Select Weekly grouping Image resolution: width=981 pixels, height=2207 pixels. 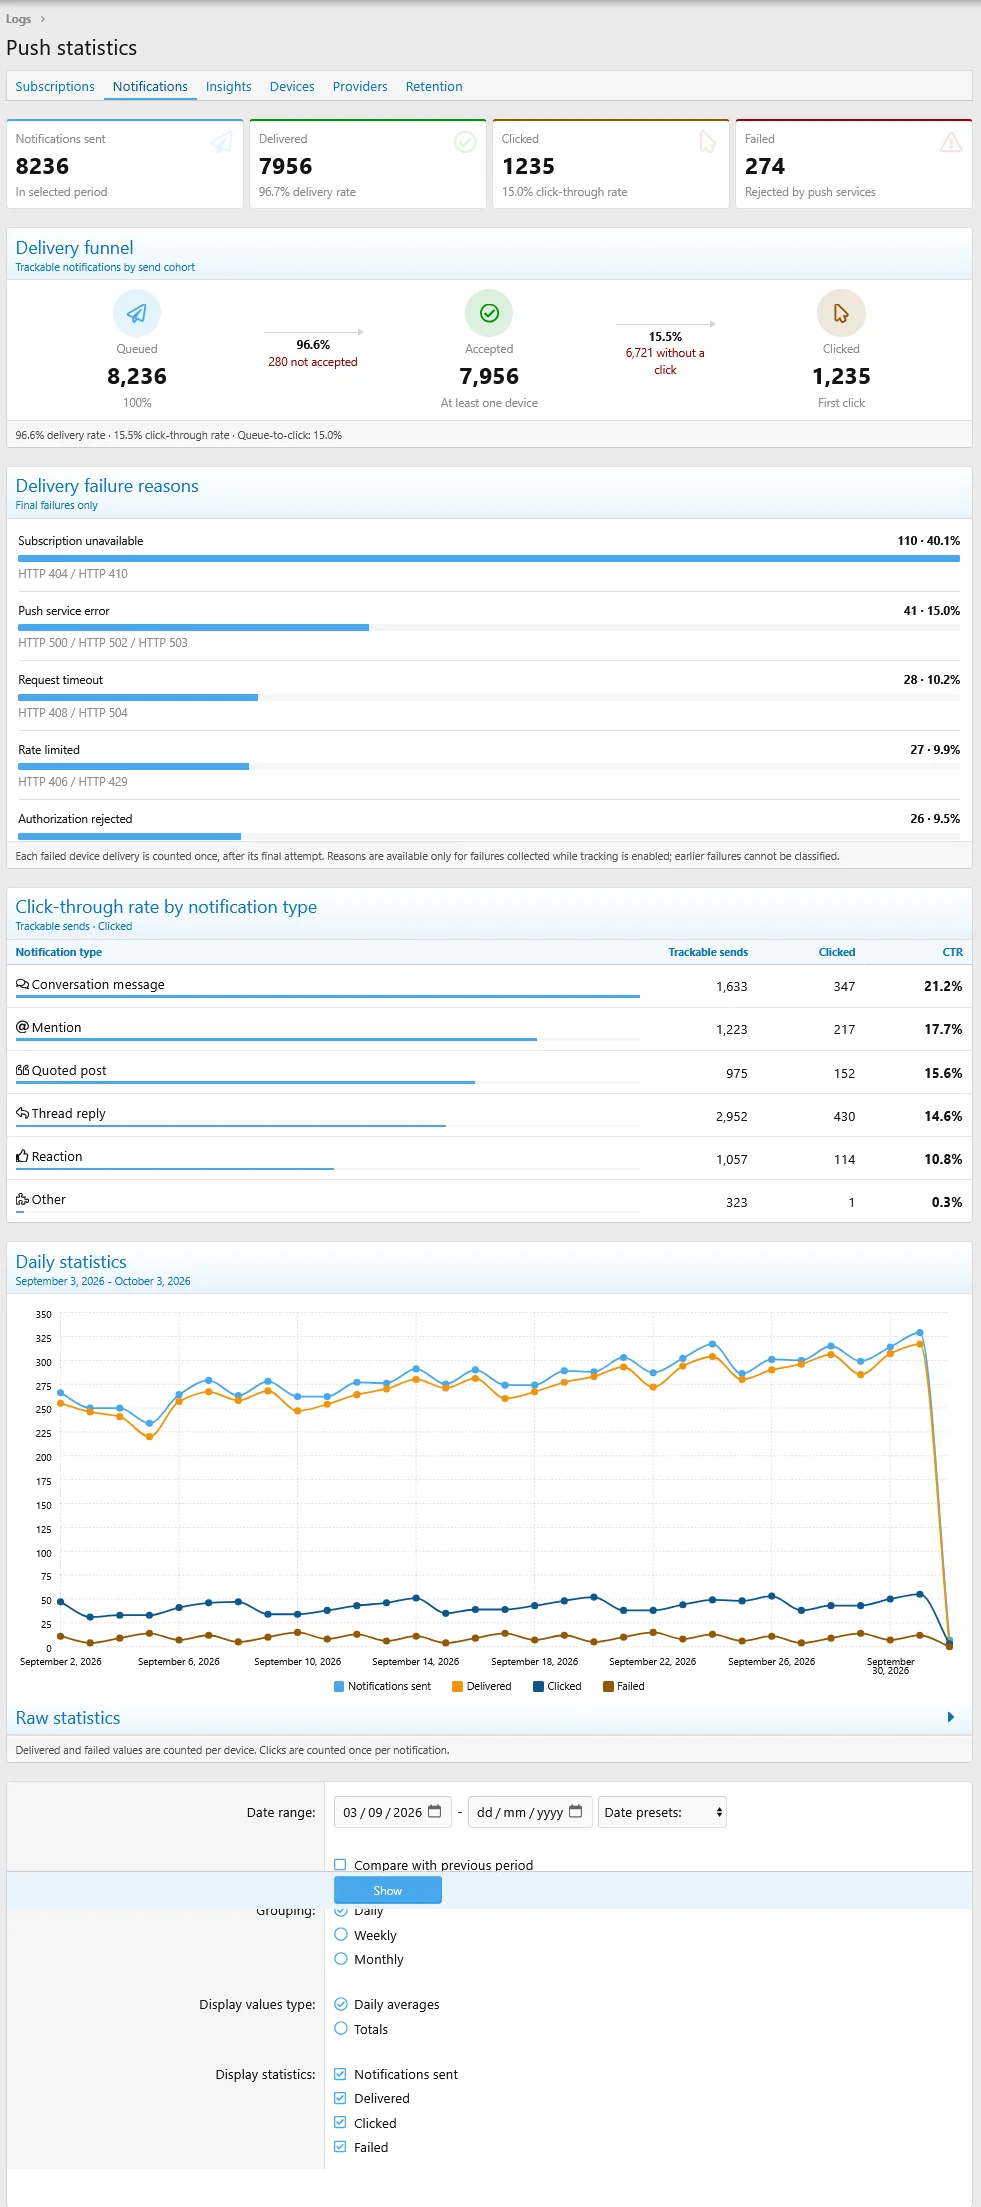341,1935
